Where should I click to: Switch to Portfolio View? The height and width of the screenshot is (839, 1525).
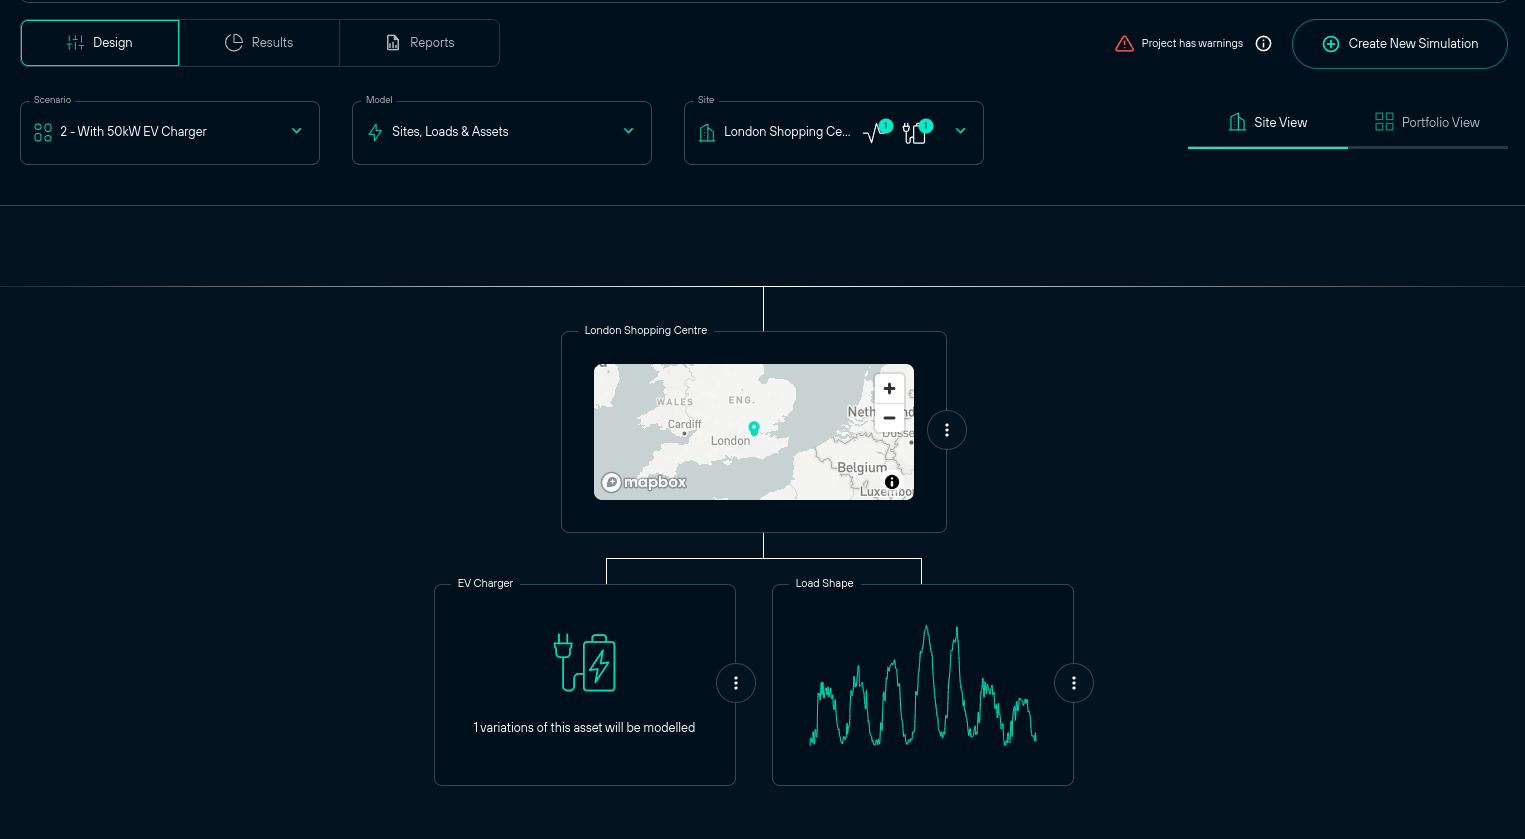pos(1427,123)
